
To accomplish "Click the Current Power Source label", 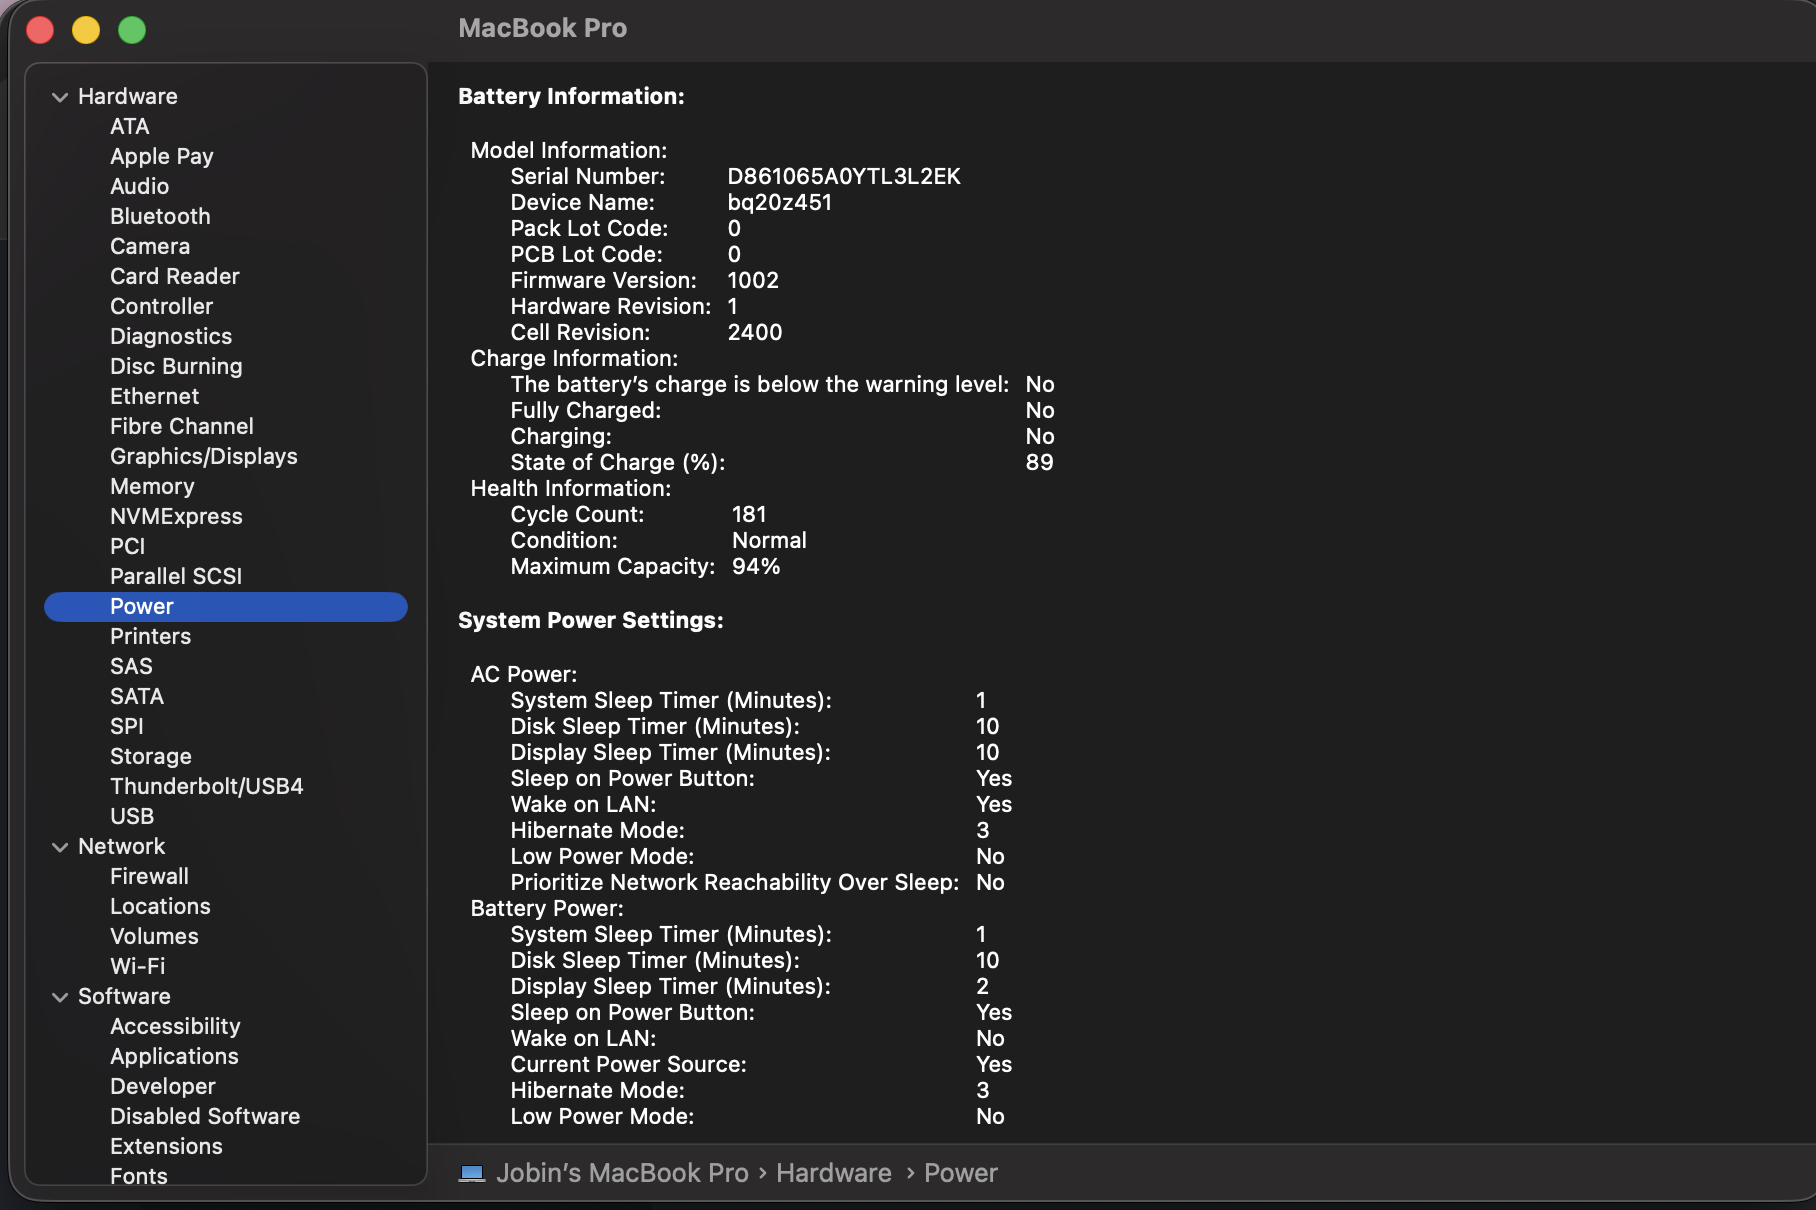I will pyautogui.click(x=629, y=1064).
